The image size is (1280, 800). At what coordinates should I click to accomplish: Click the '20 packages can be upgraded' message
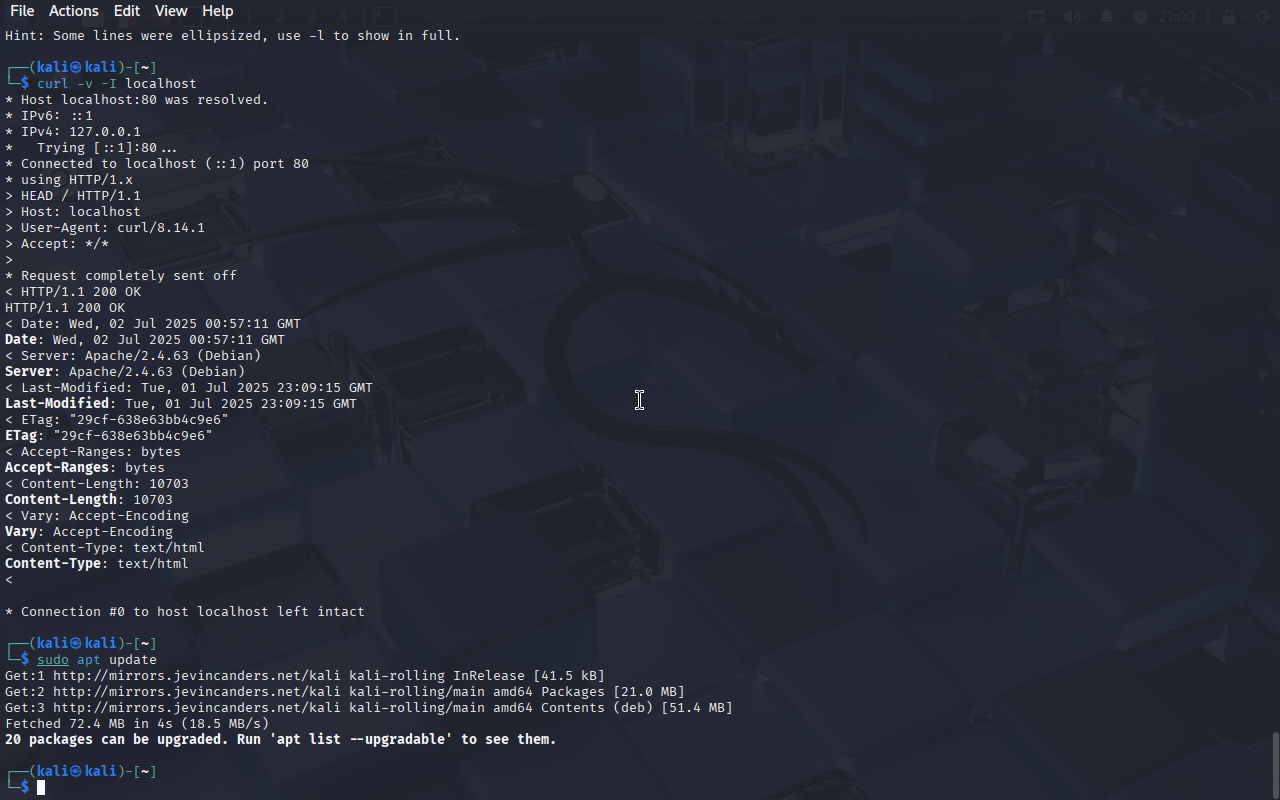tap(281, 740)
